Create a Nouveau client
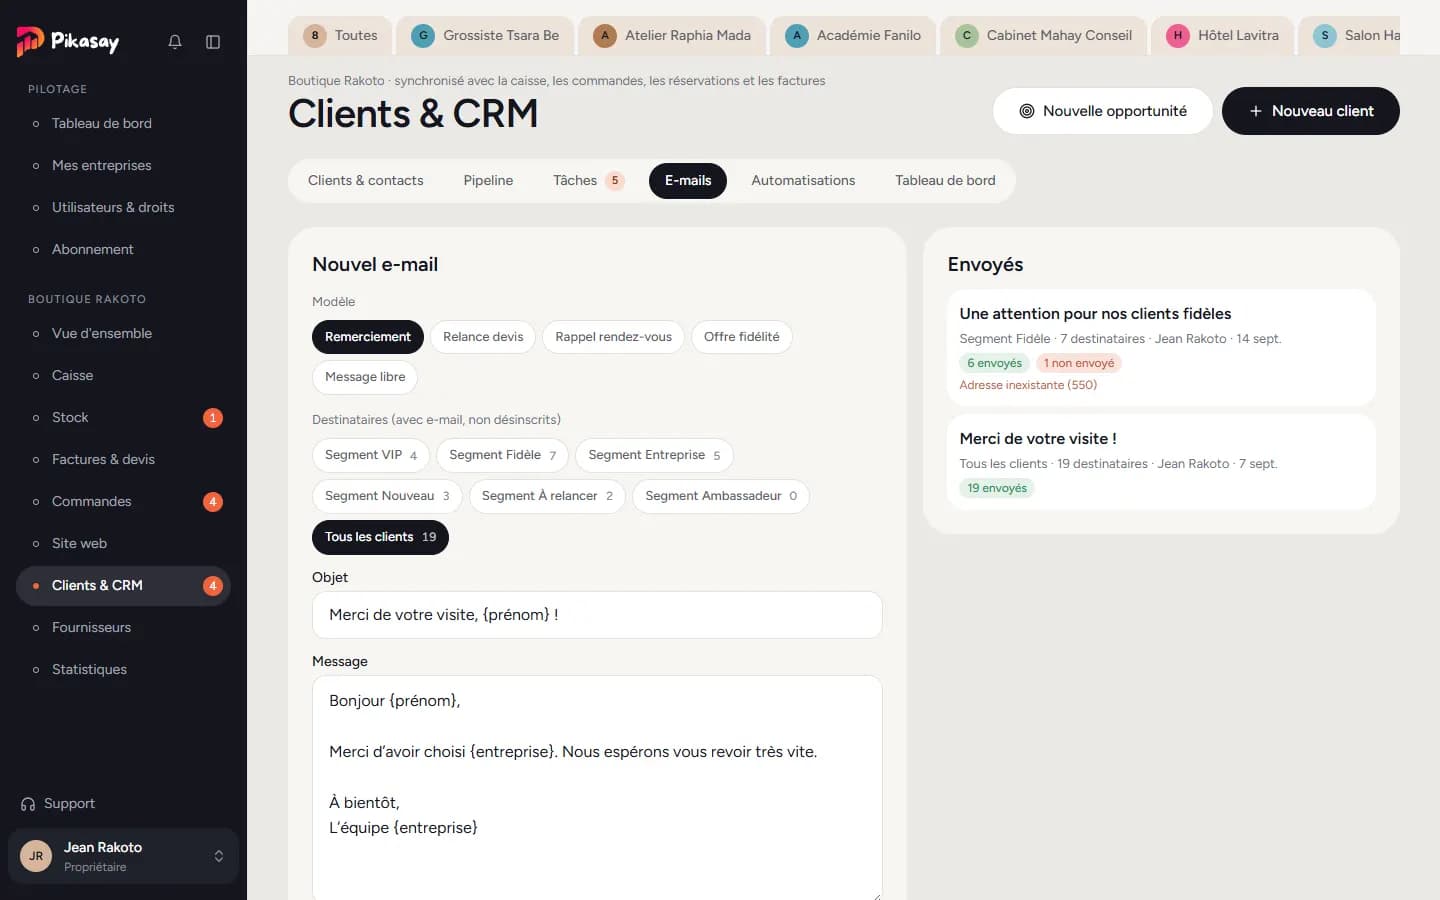 coord(1311,111)
